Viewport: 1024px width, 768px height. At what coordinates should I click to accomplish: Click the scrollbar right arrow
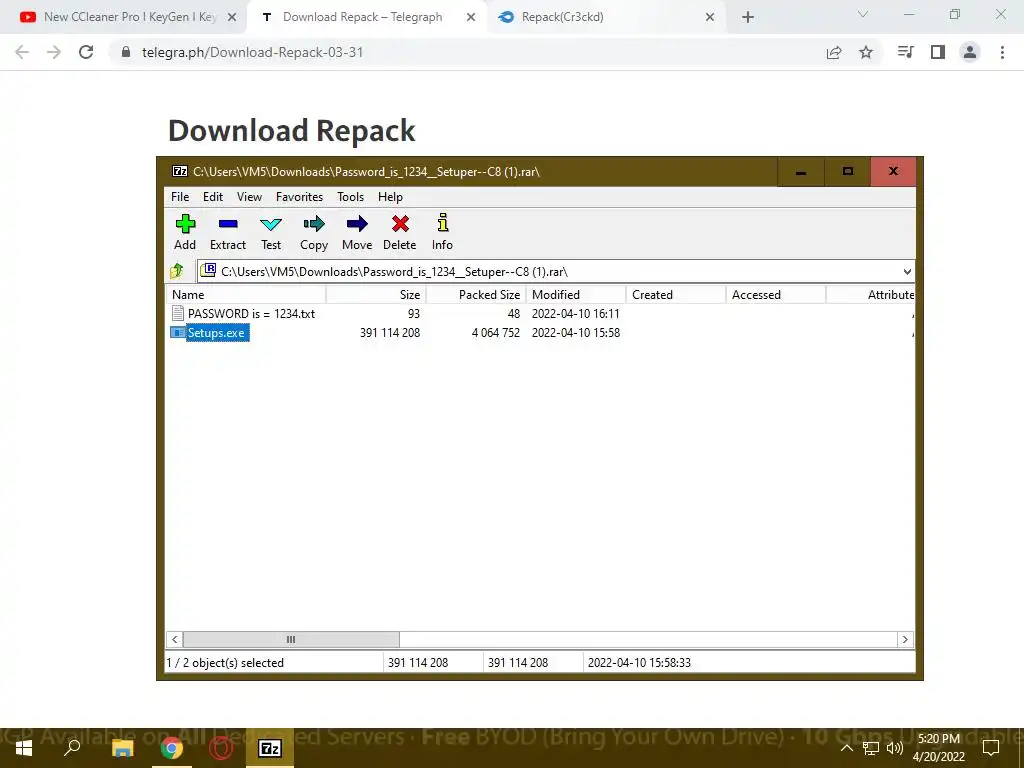pos(905,639)
